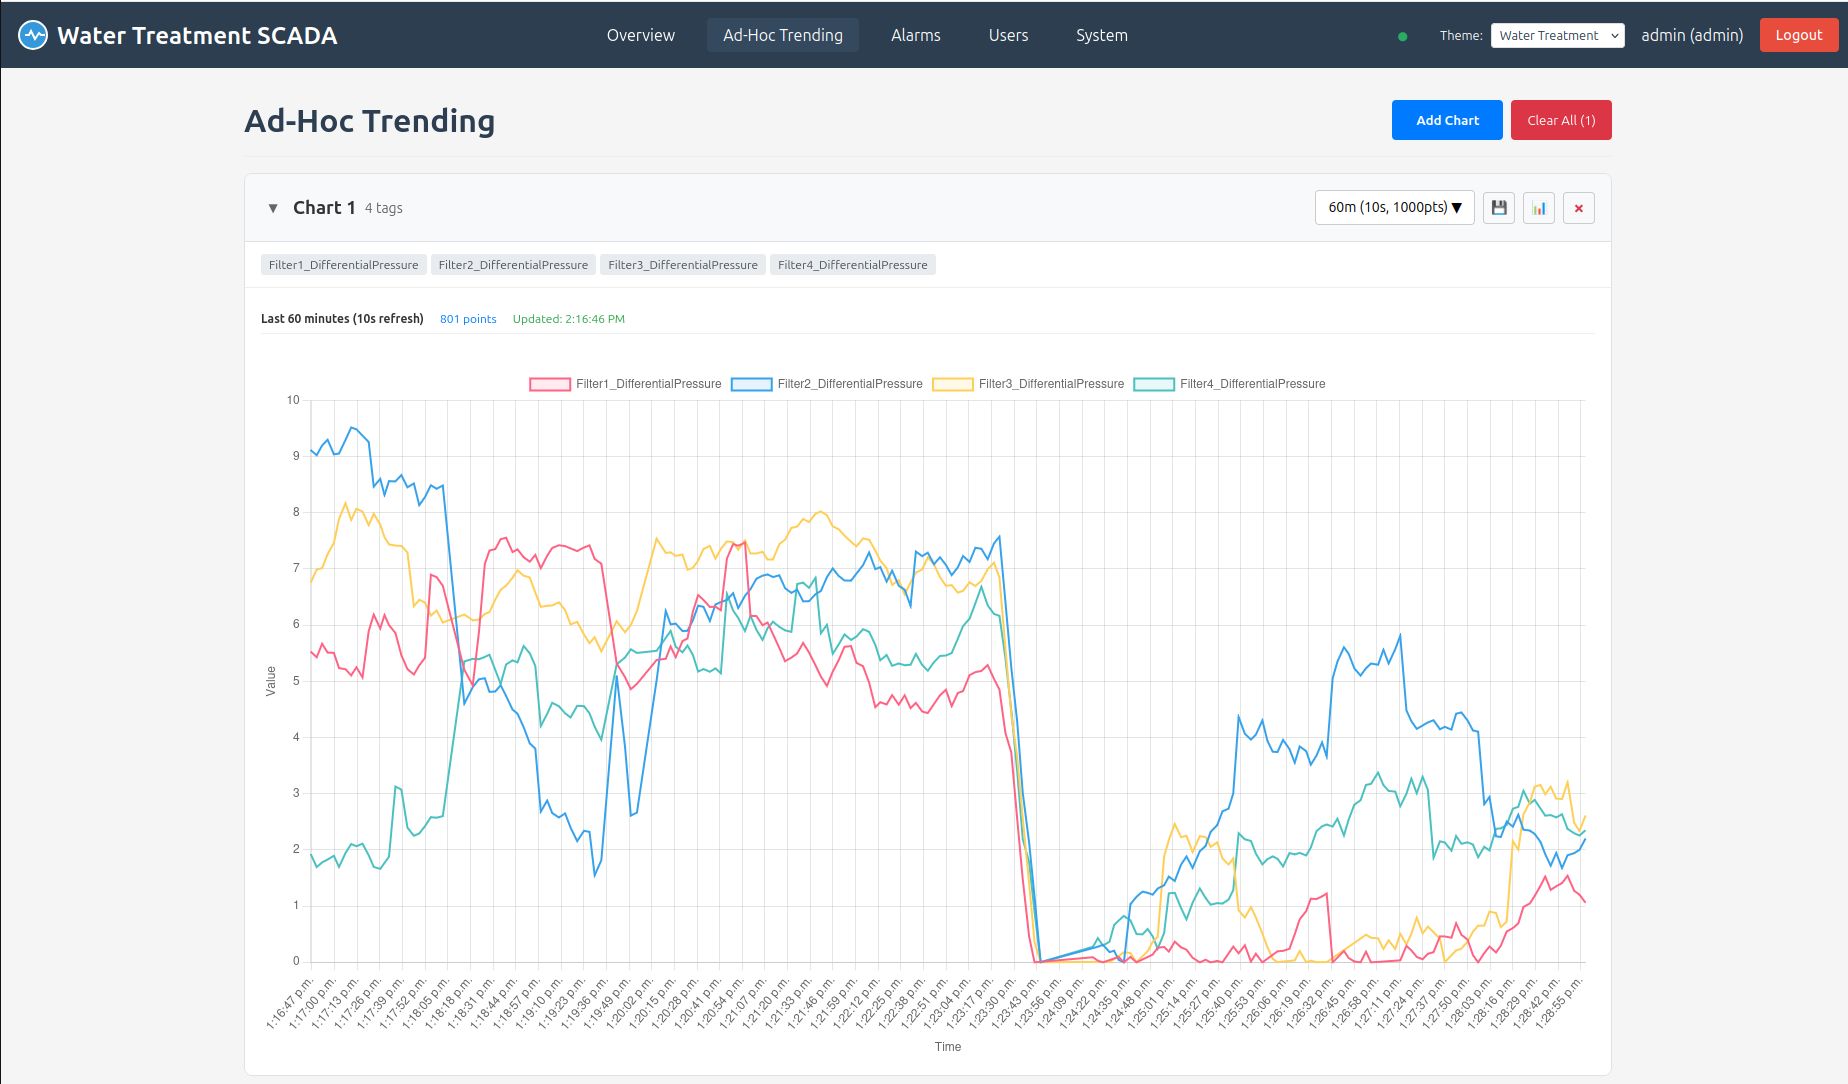This screenshot has height=1084, width=1848.
Task: Click the "Chart 1" title
Action: click(324, 208)
